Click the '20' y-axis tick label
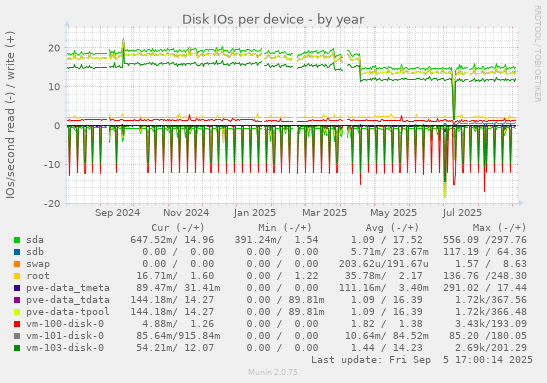Viewport: 547px width, 383px height. point(54,48)
